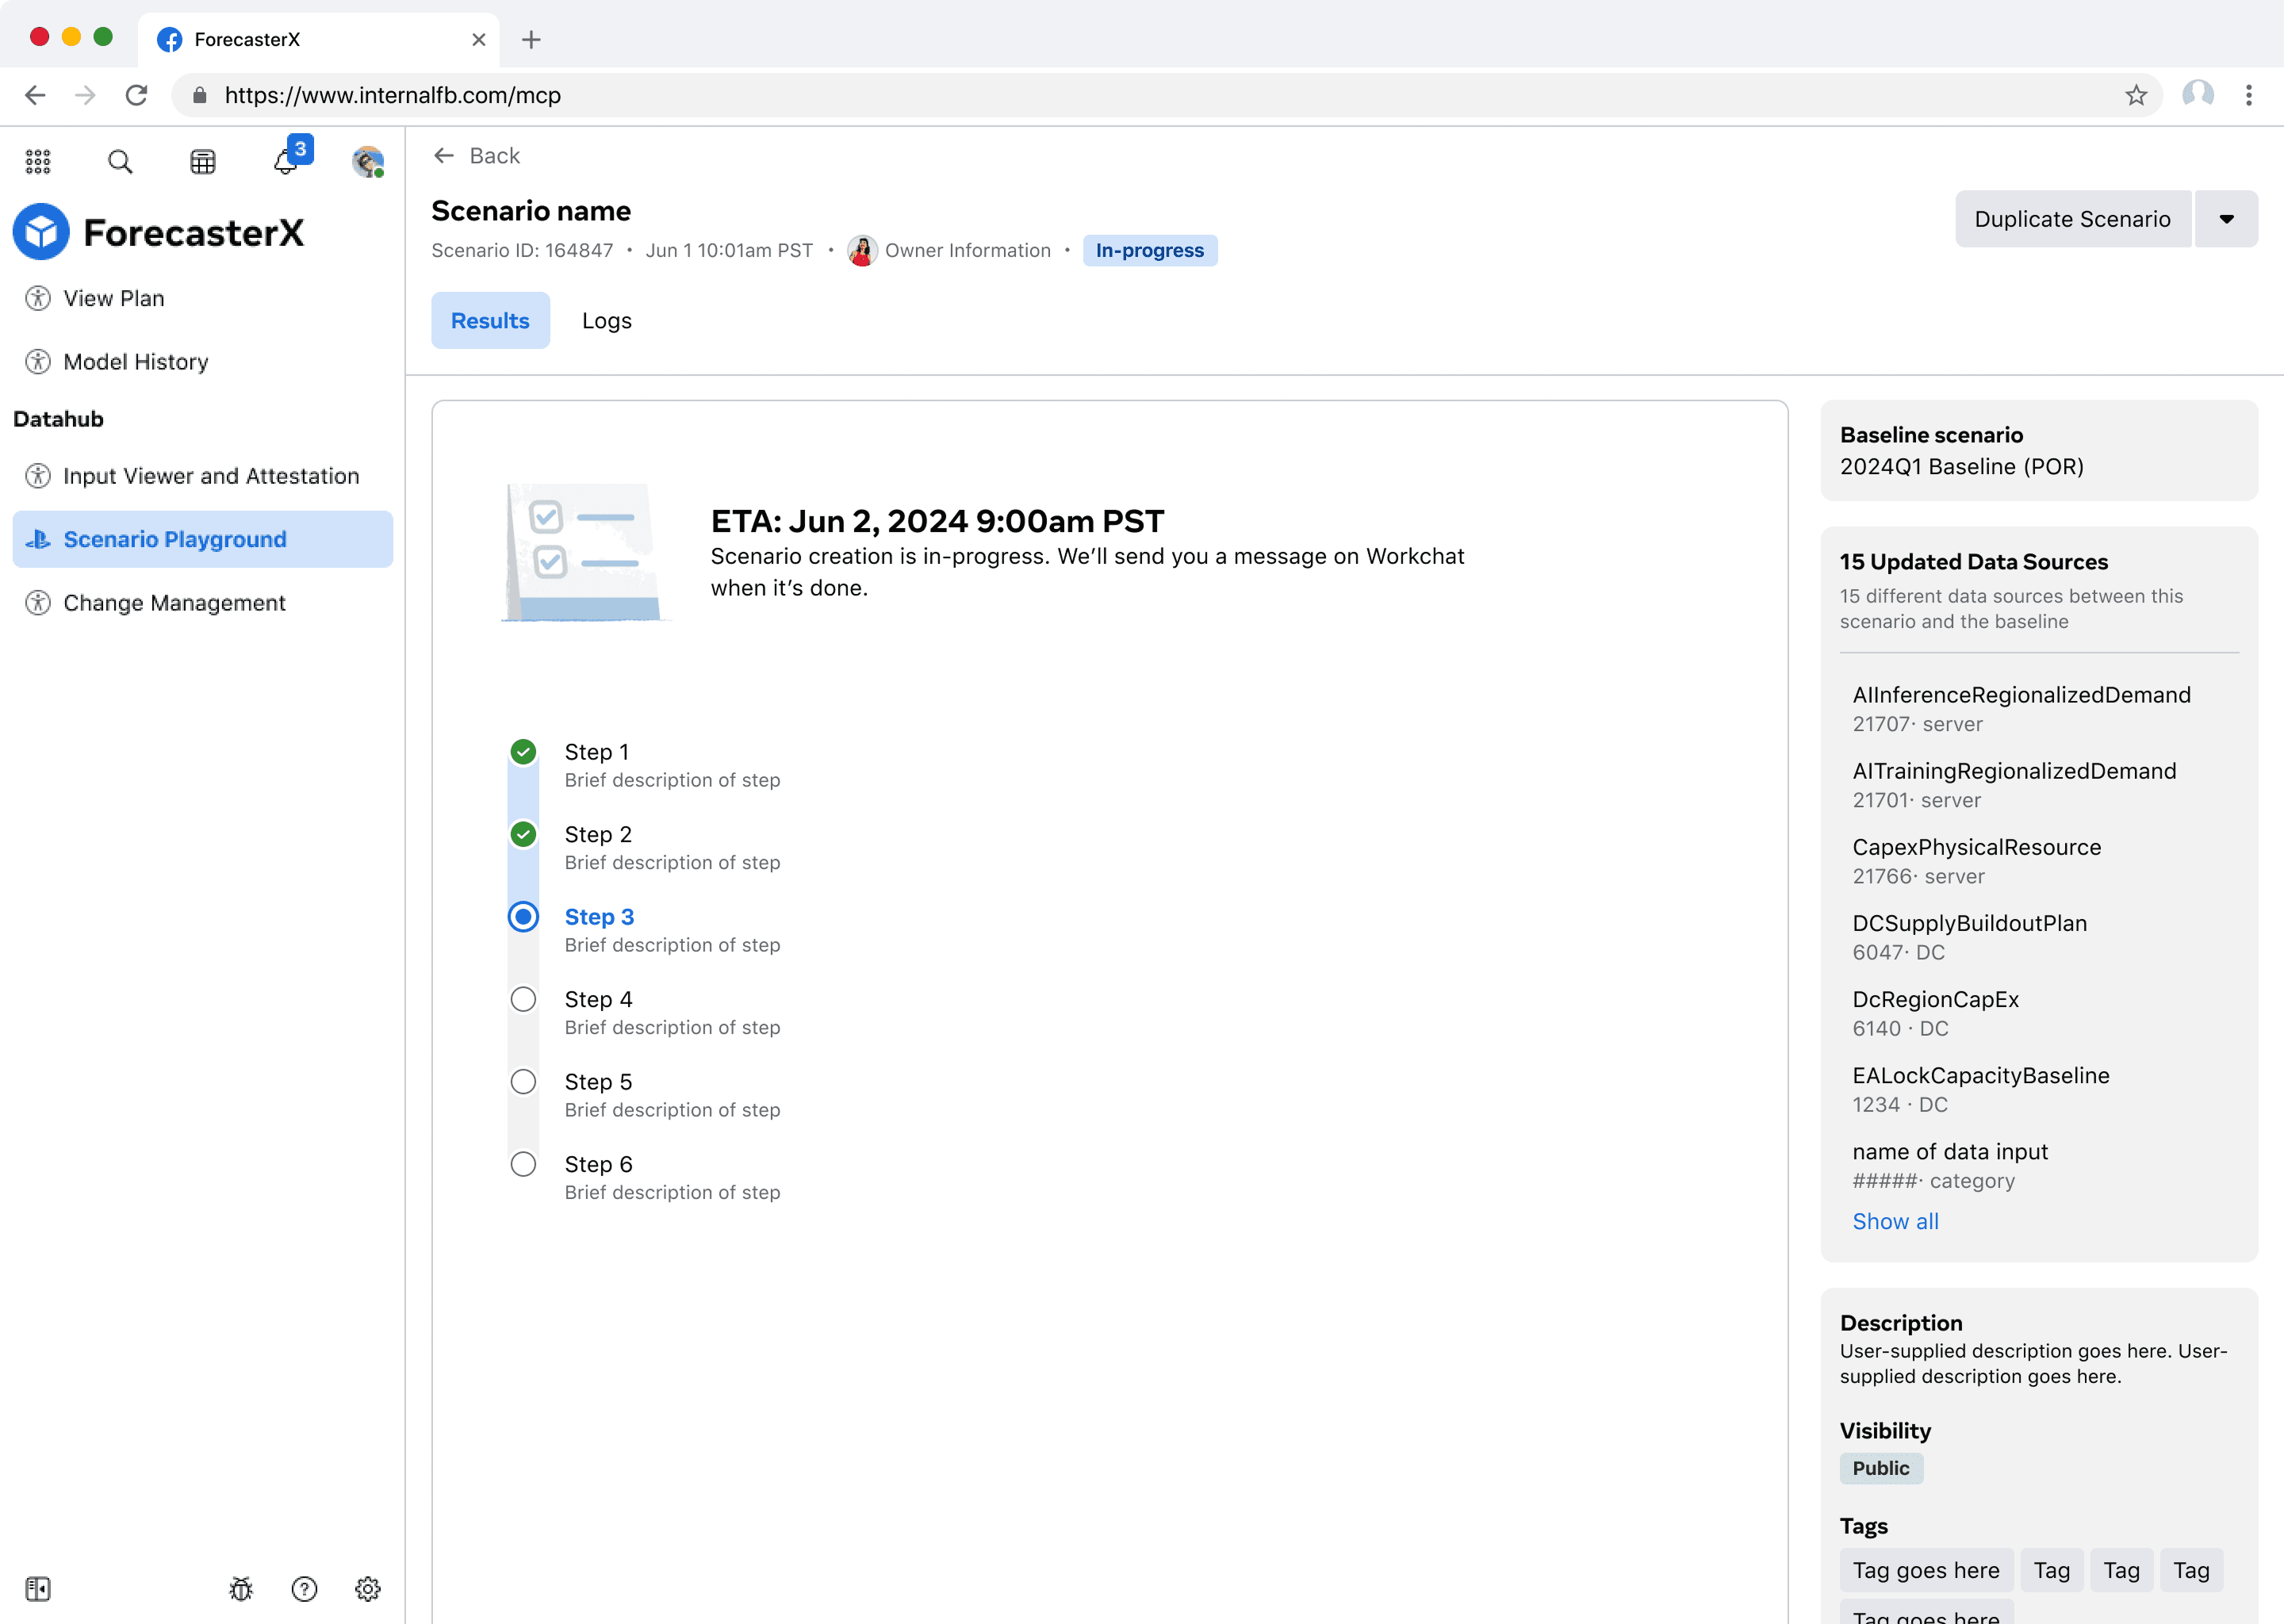Go back with browser back arrow
This screenshot has height=1624, width=2284.
35,95
